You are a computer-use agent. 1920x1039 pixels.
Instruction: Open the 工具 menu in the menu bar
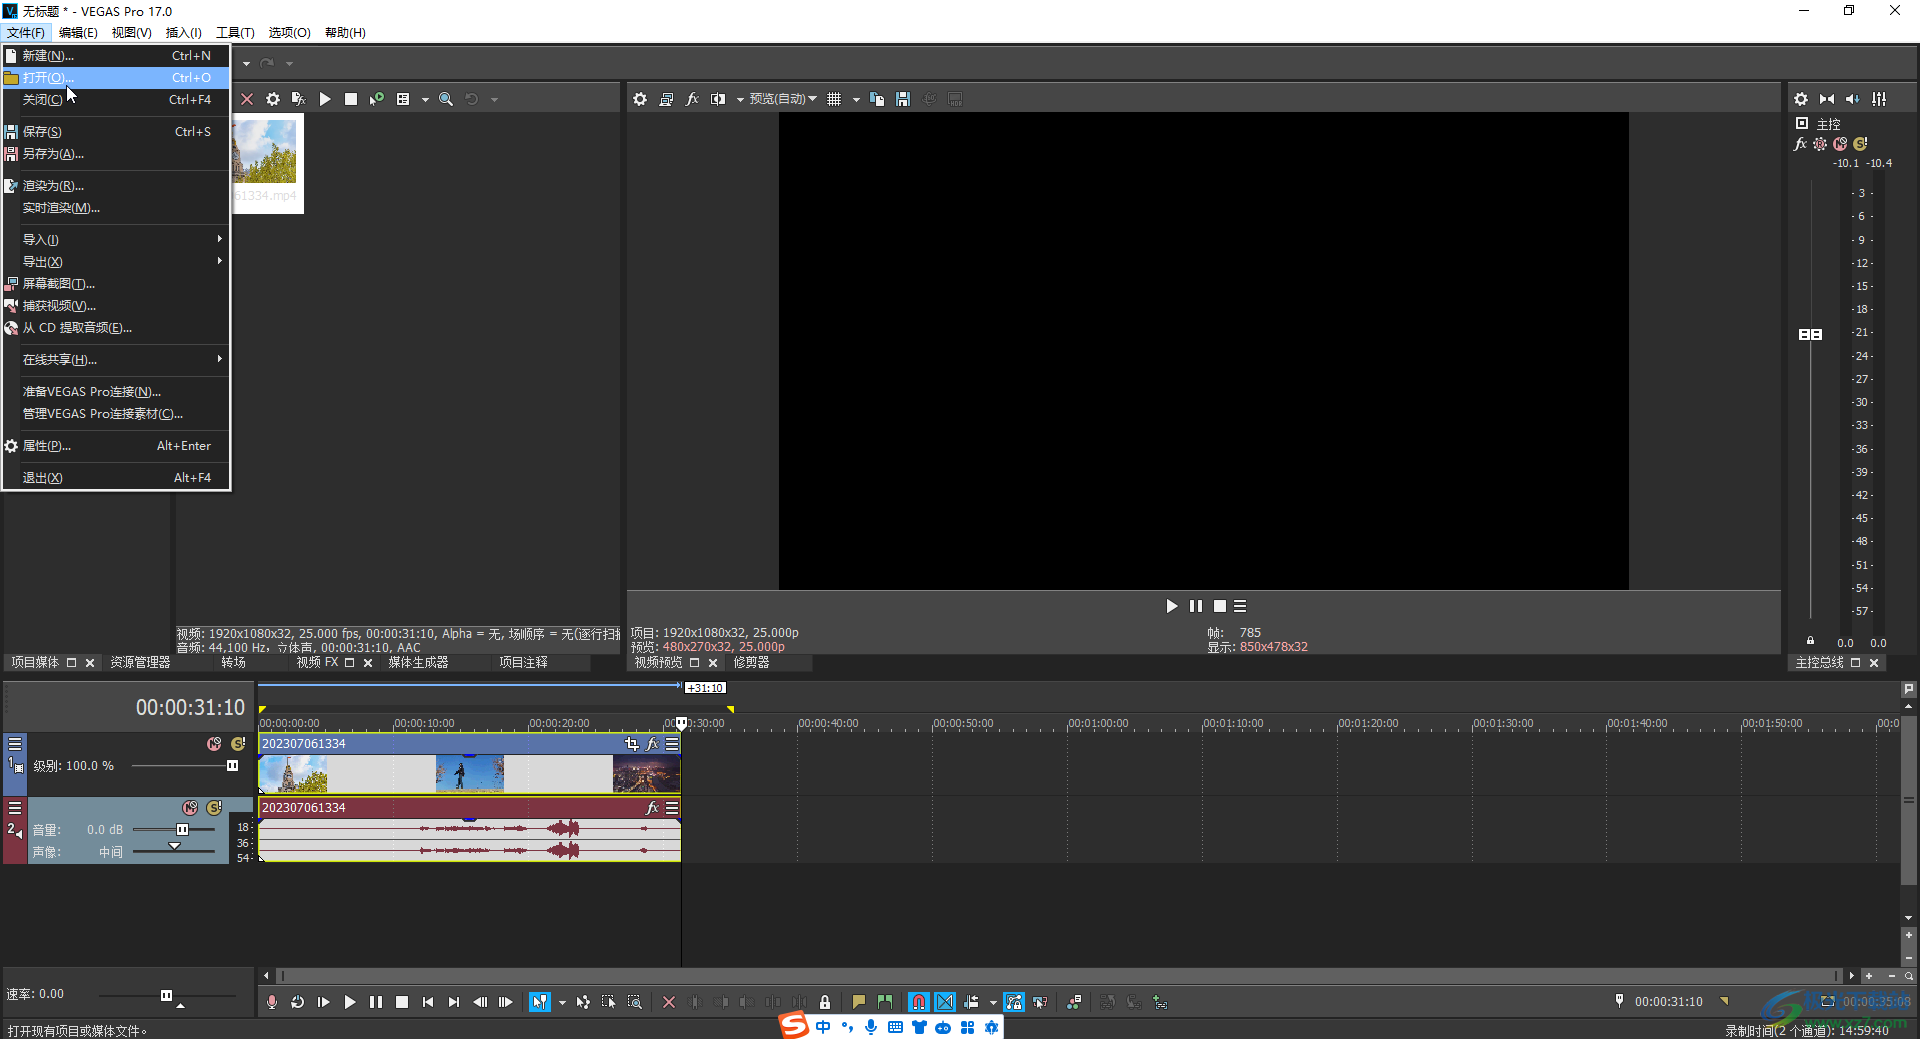(x=235, y=33)
